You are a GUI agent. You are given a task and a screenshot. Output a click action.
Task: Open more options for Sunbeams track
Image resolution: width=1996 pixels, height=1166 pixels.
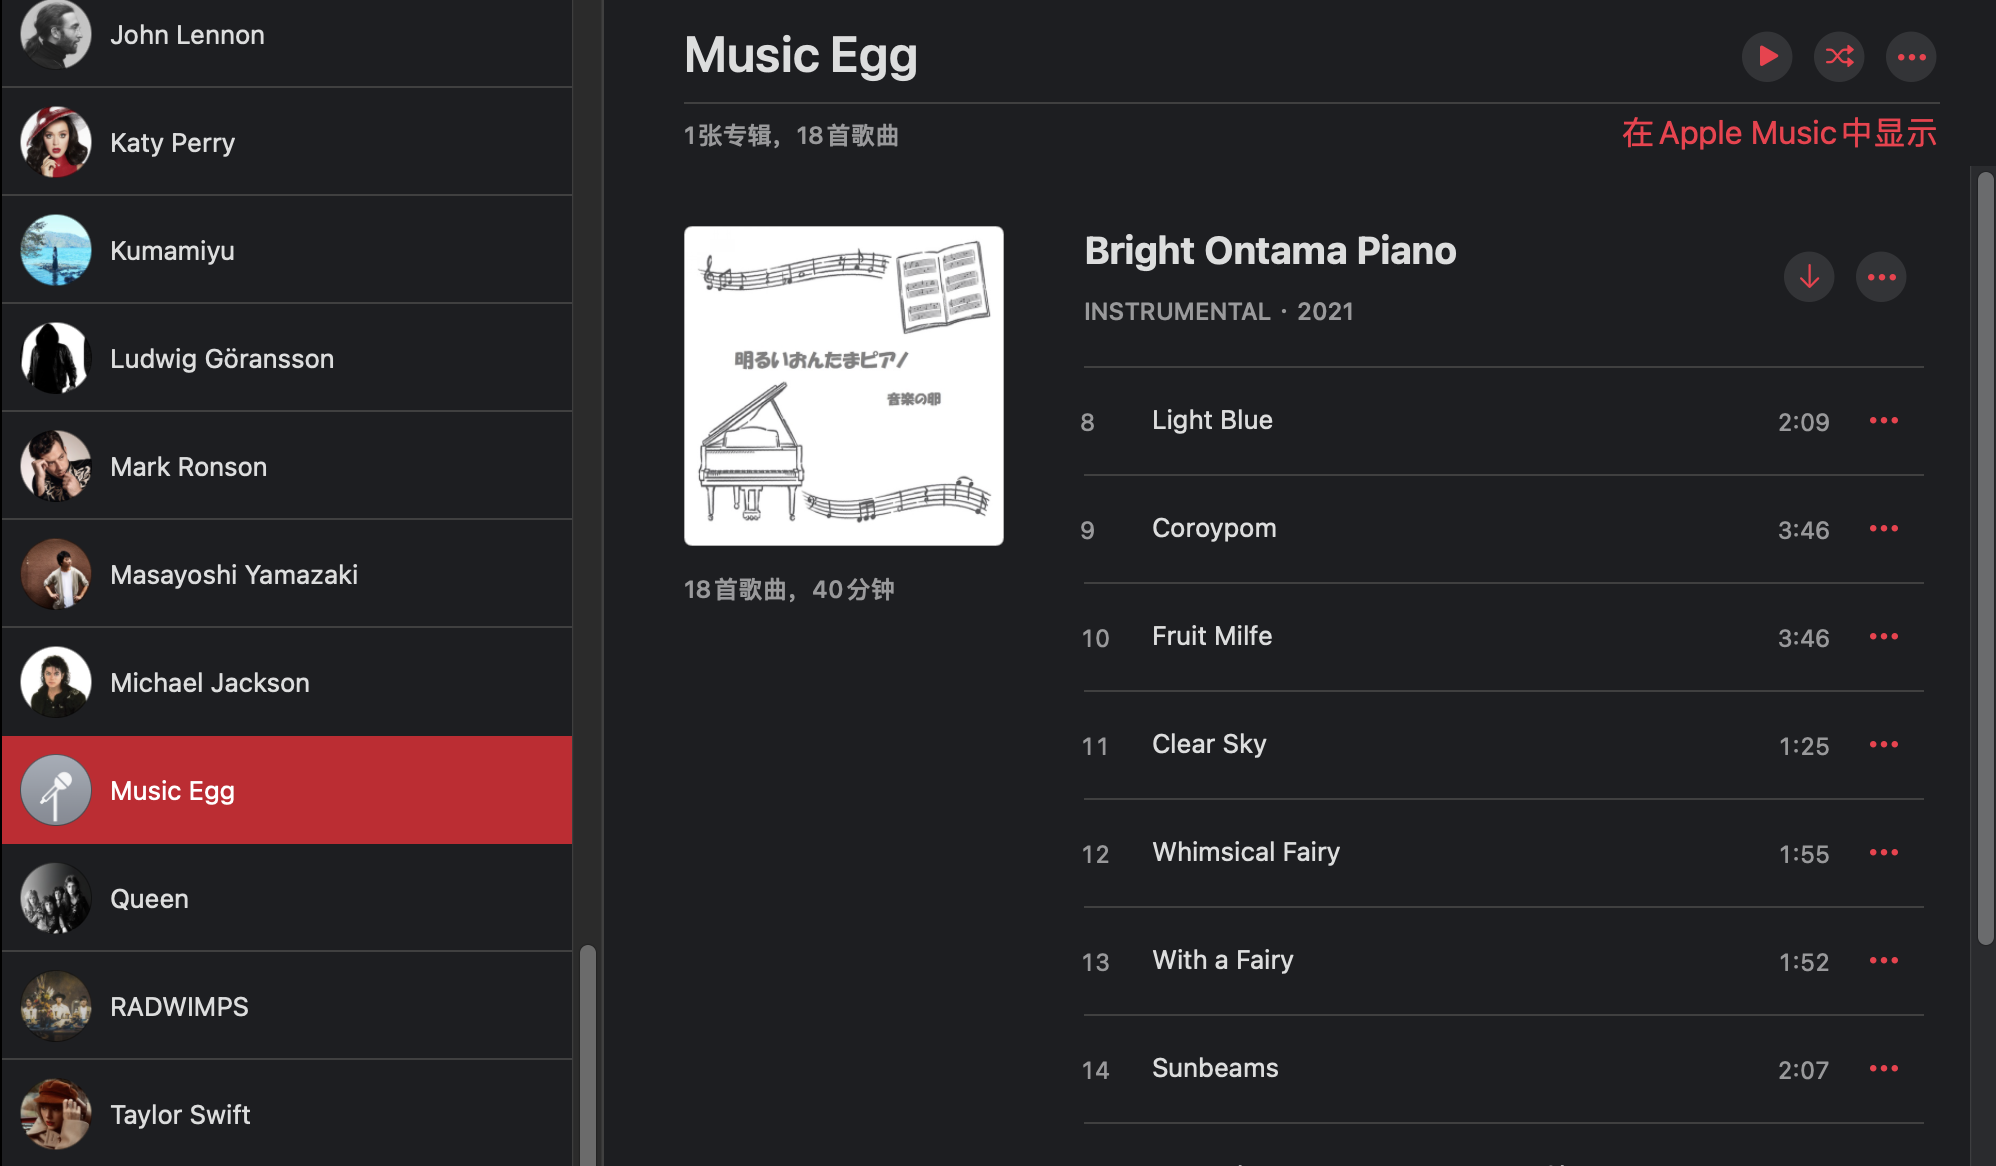coord(1884,1069)
